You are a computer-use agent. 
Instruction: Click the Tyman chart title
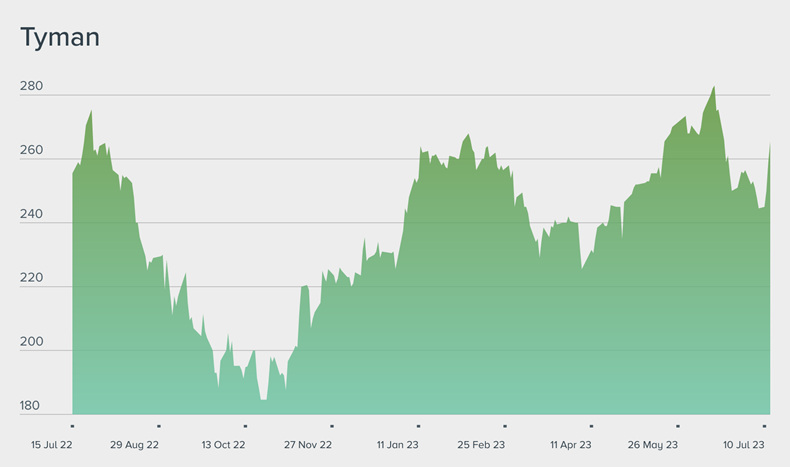(60, 38)
